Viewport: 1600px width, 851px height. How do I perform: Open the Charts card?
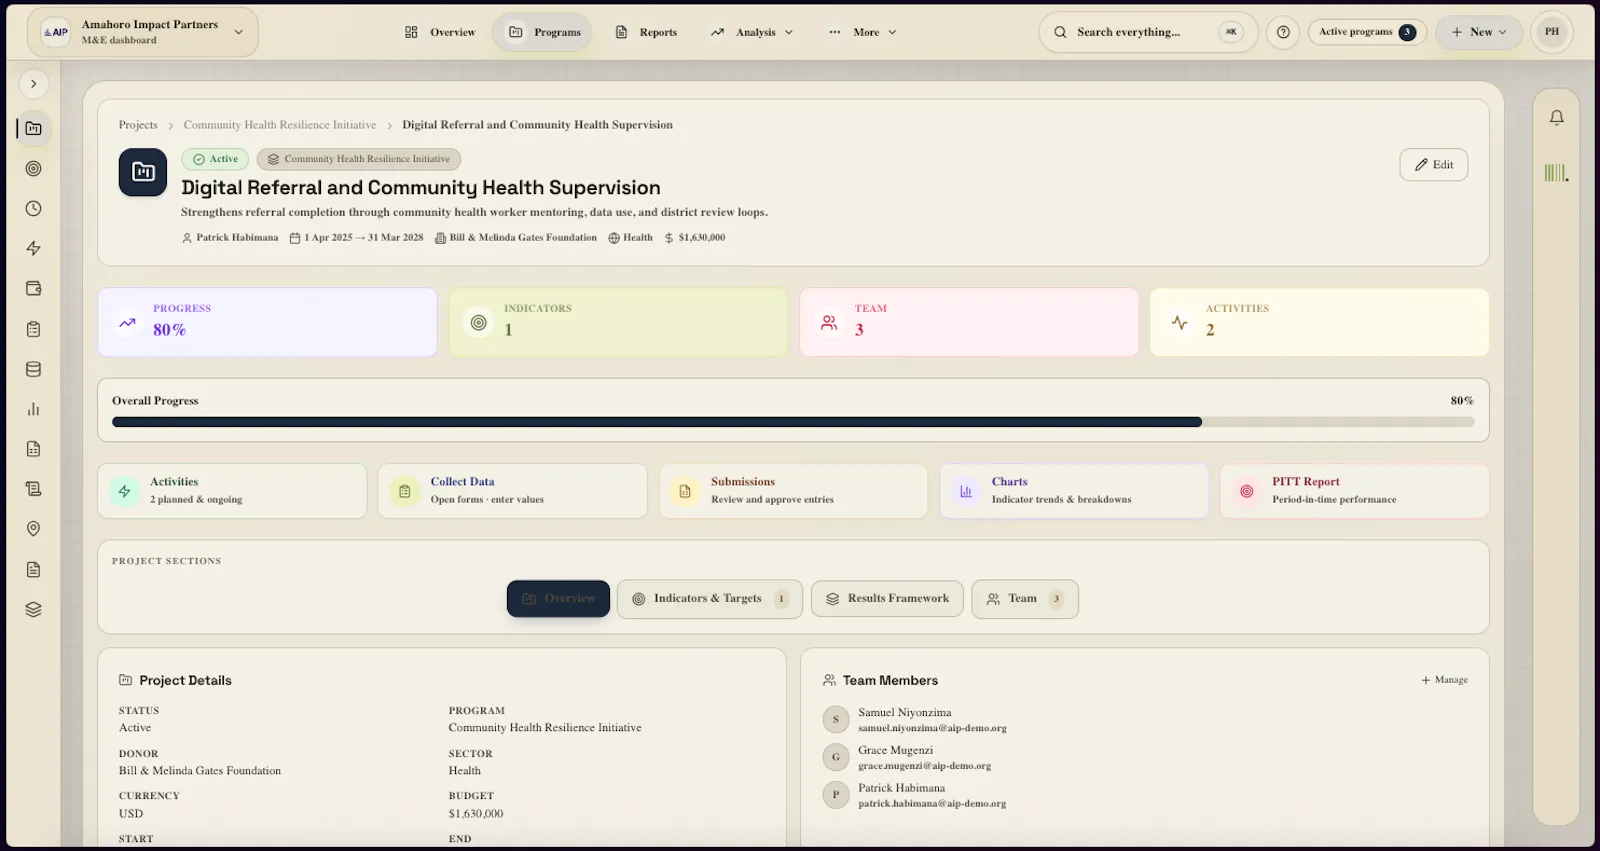pos(1074,491)
